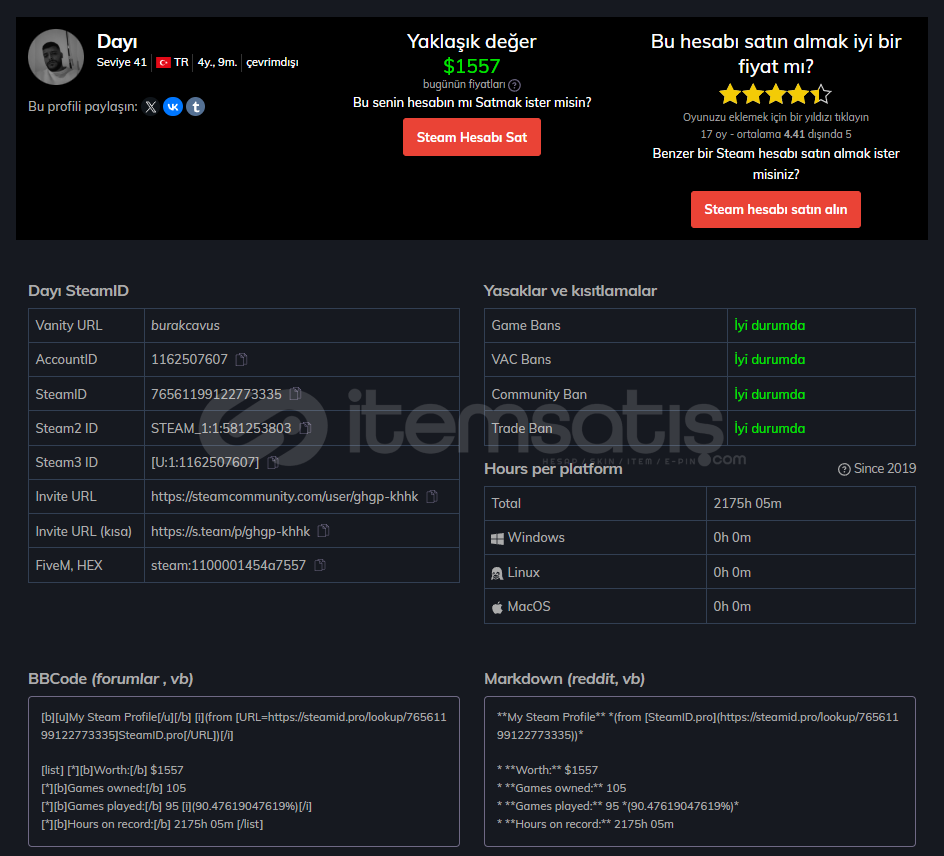Copy the Steam2 ID value
Image resolution: width=944 pixels, height=856 pixels.
[305, 428]
